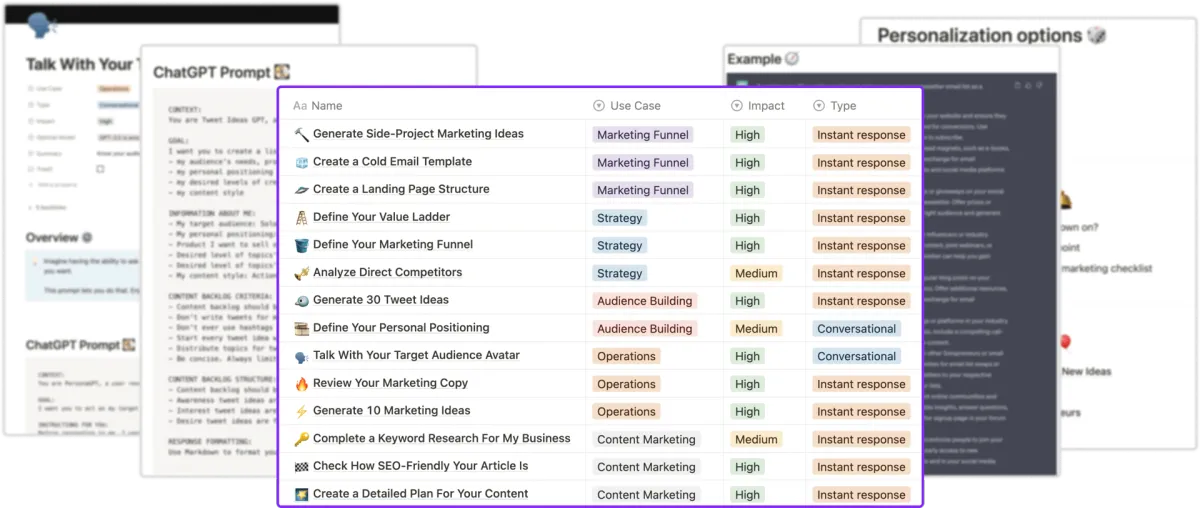This screenshot has width=1200, height=508.
Task: Click the emoji icon beside Define Your Marketing Funnel
Action: tap(302, 245)
